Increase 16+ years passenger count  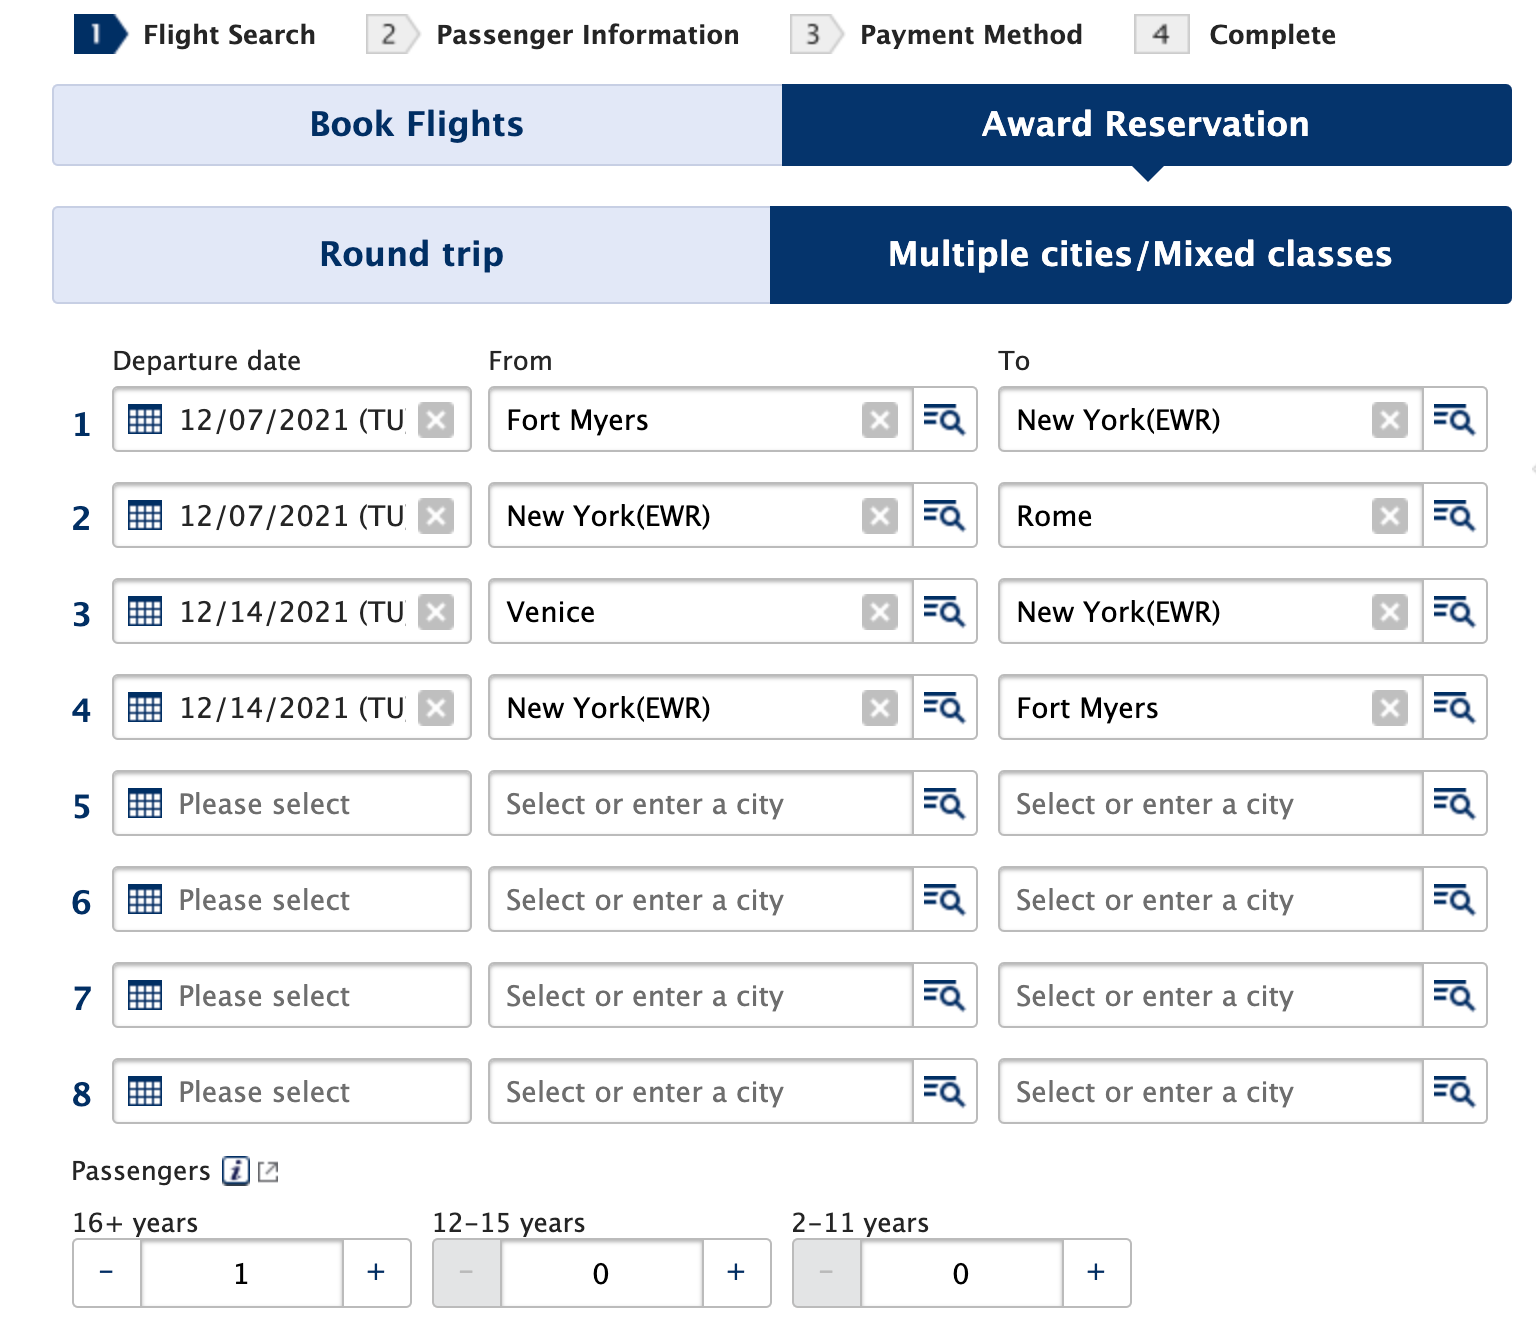(x=376, y=1272)
